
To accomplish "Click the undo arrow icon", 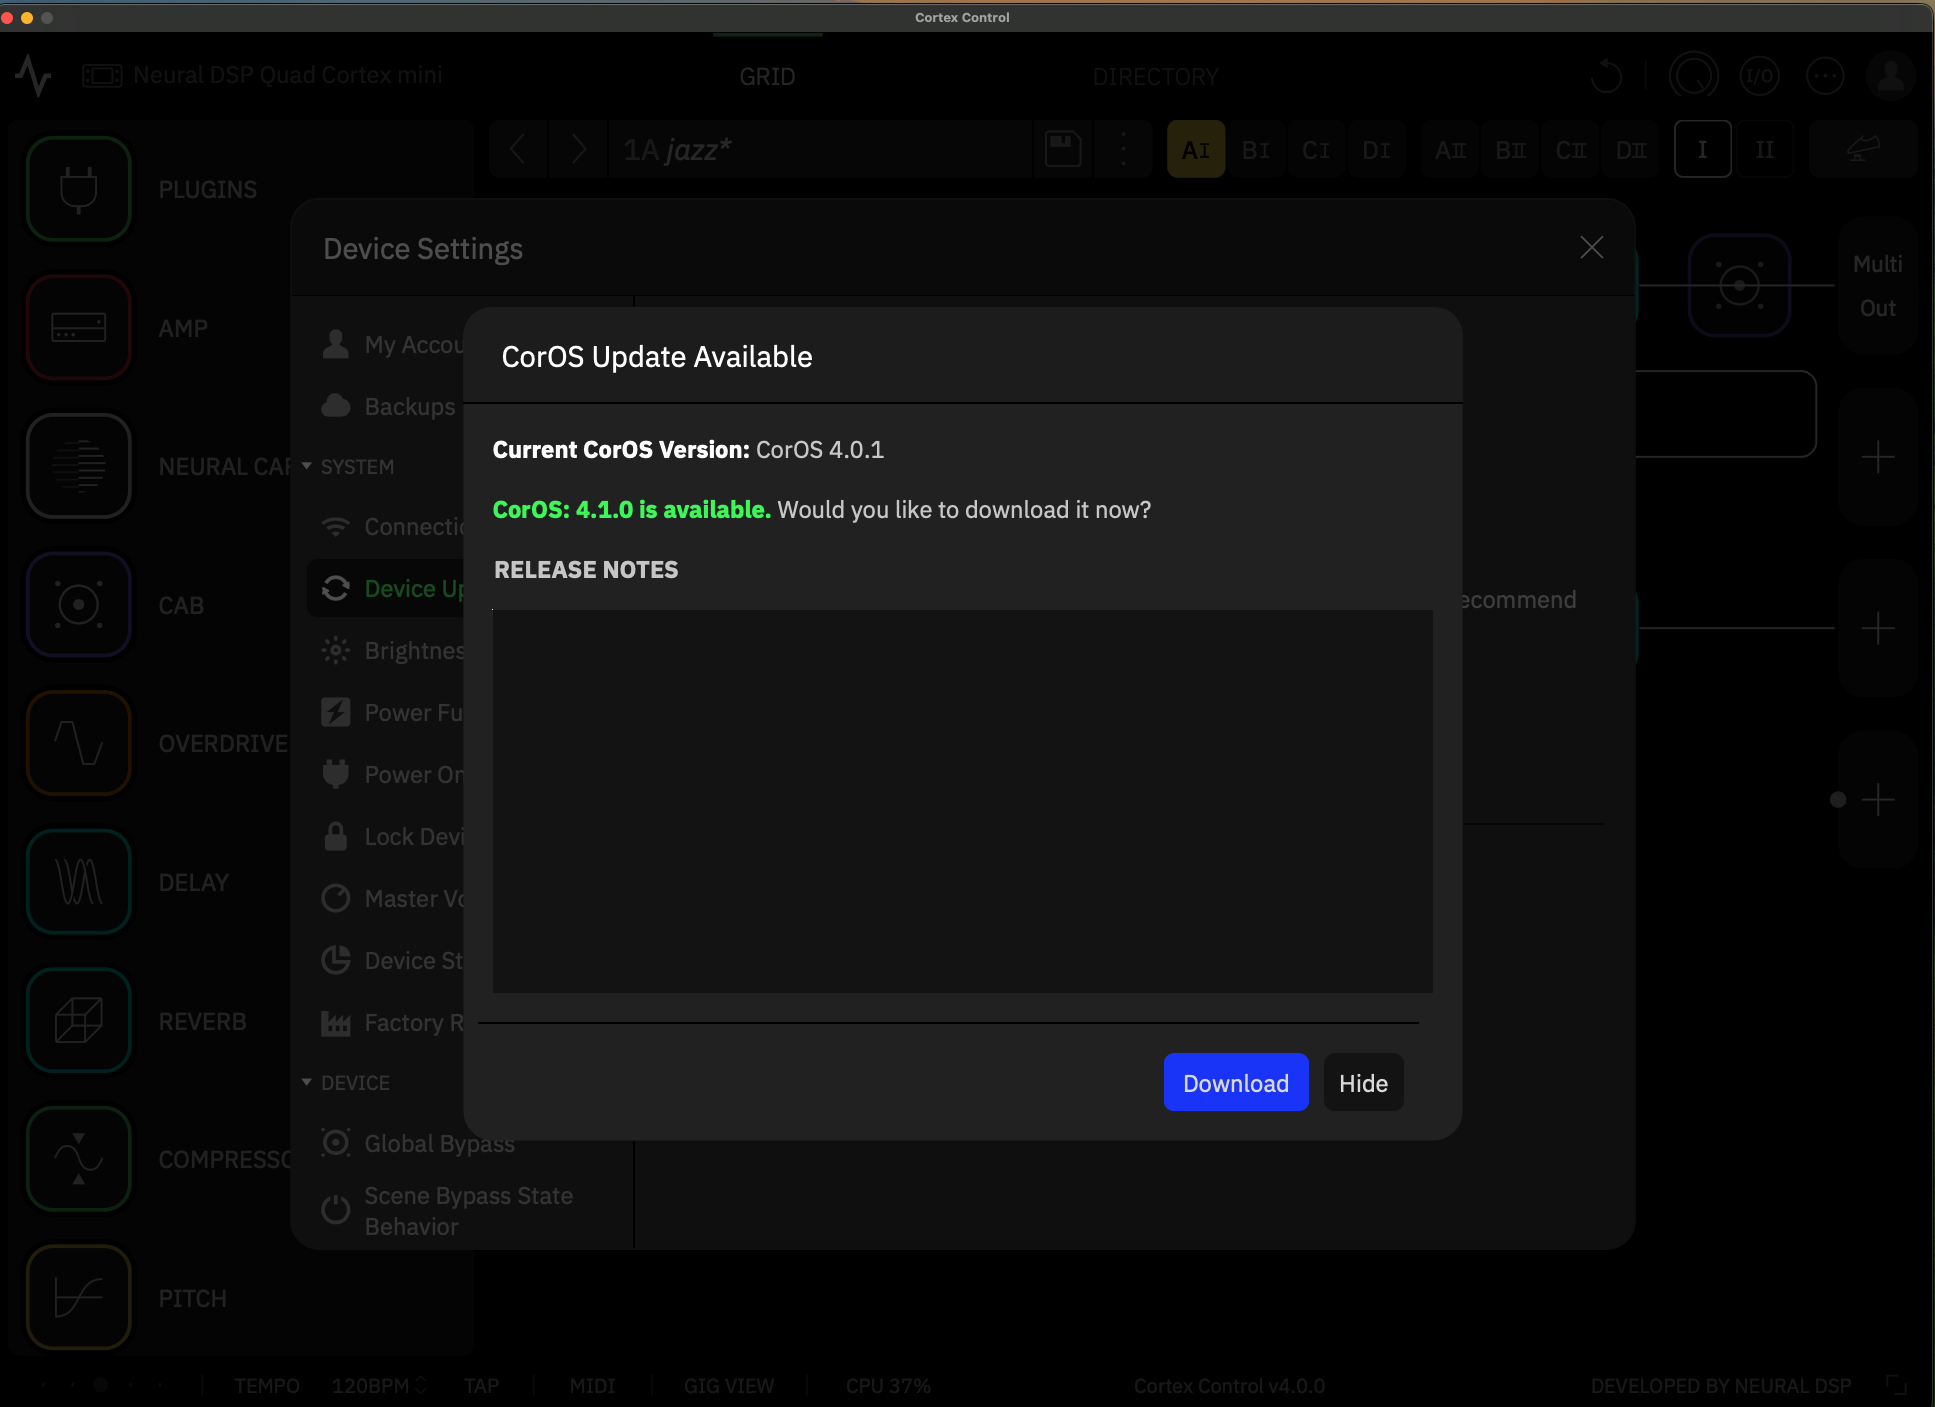I will click(1606, 76).
